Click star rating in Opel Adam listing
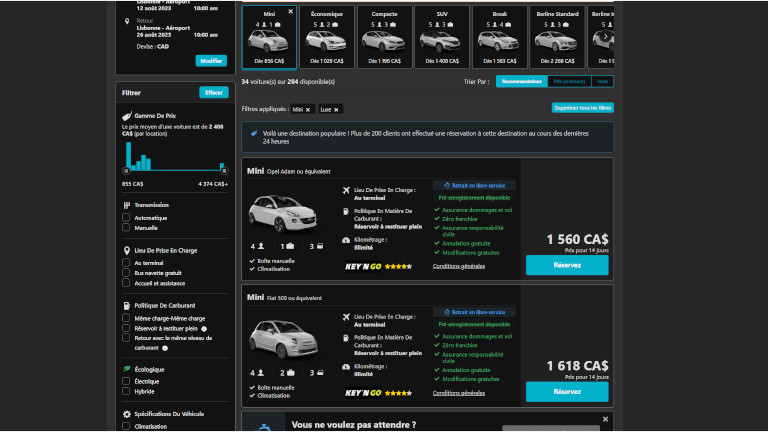 [398, 266]
